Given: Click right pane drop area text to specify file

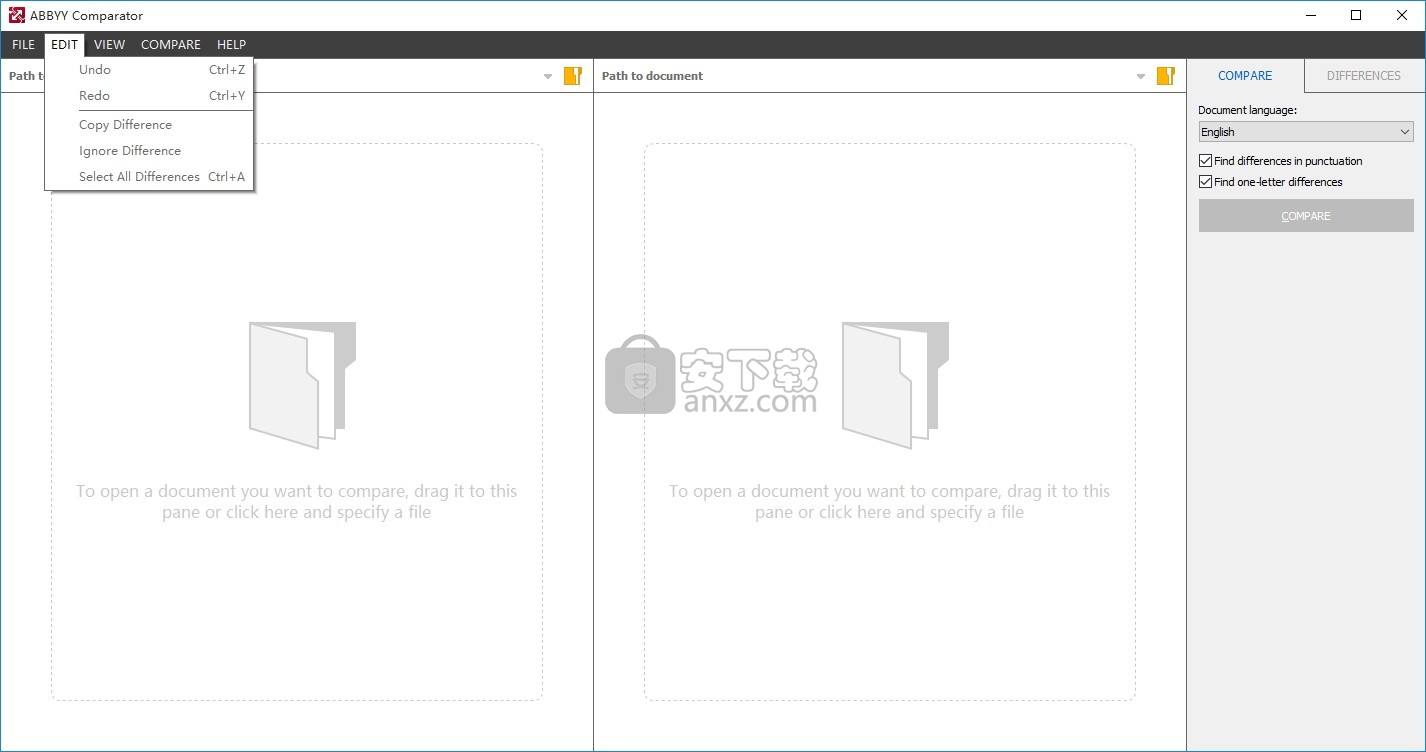Looking at the screenshot, I should coord(889,502).
